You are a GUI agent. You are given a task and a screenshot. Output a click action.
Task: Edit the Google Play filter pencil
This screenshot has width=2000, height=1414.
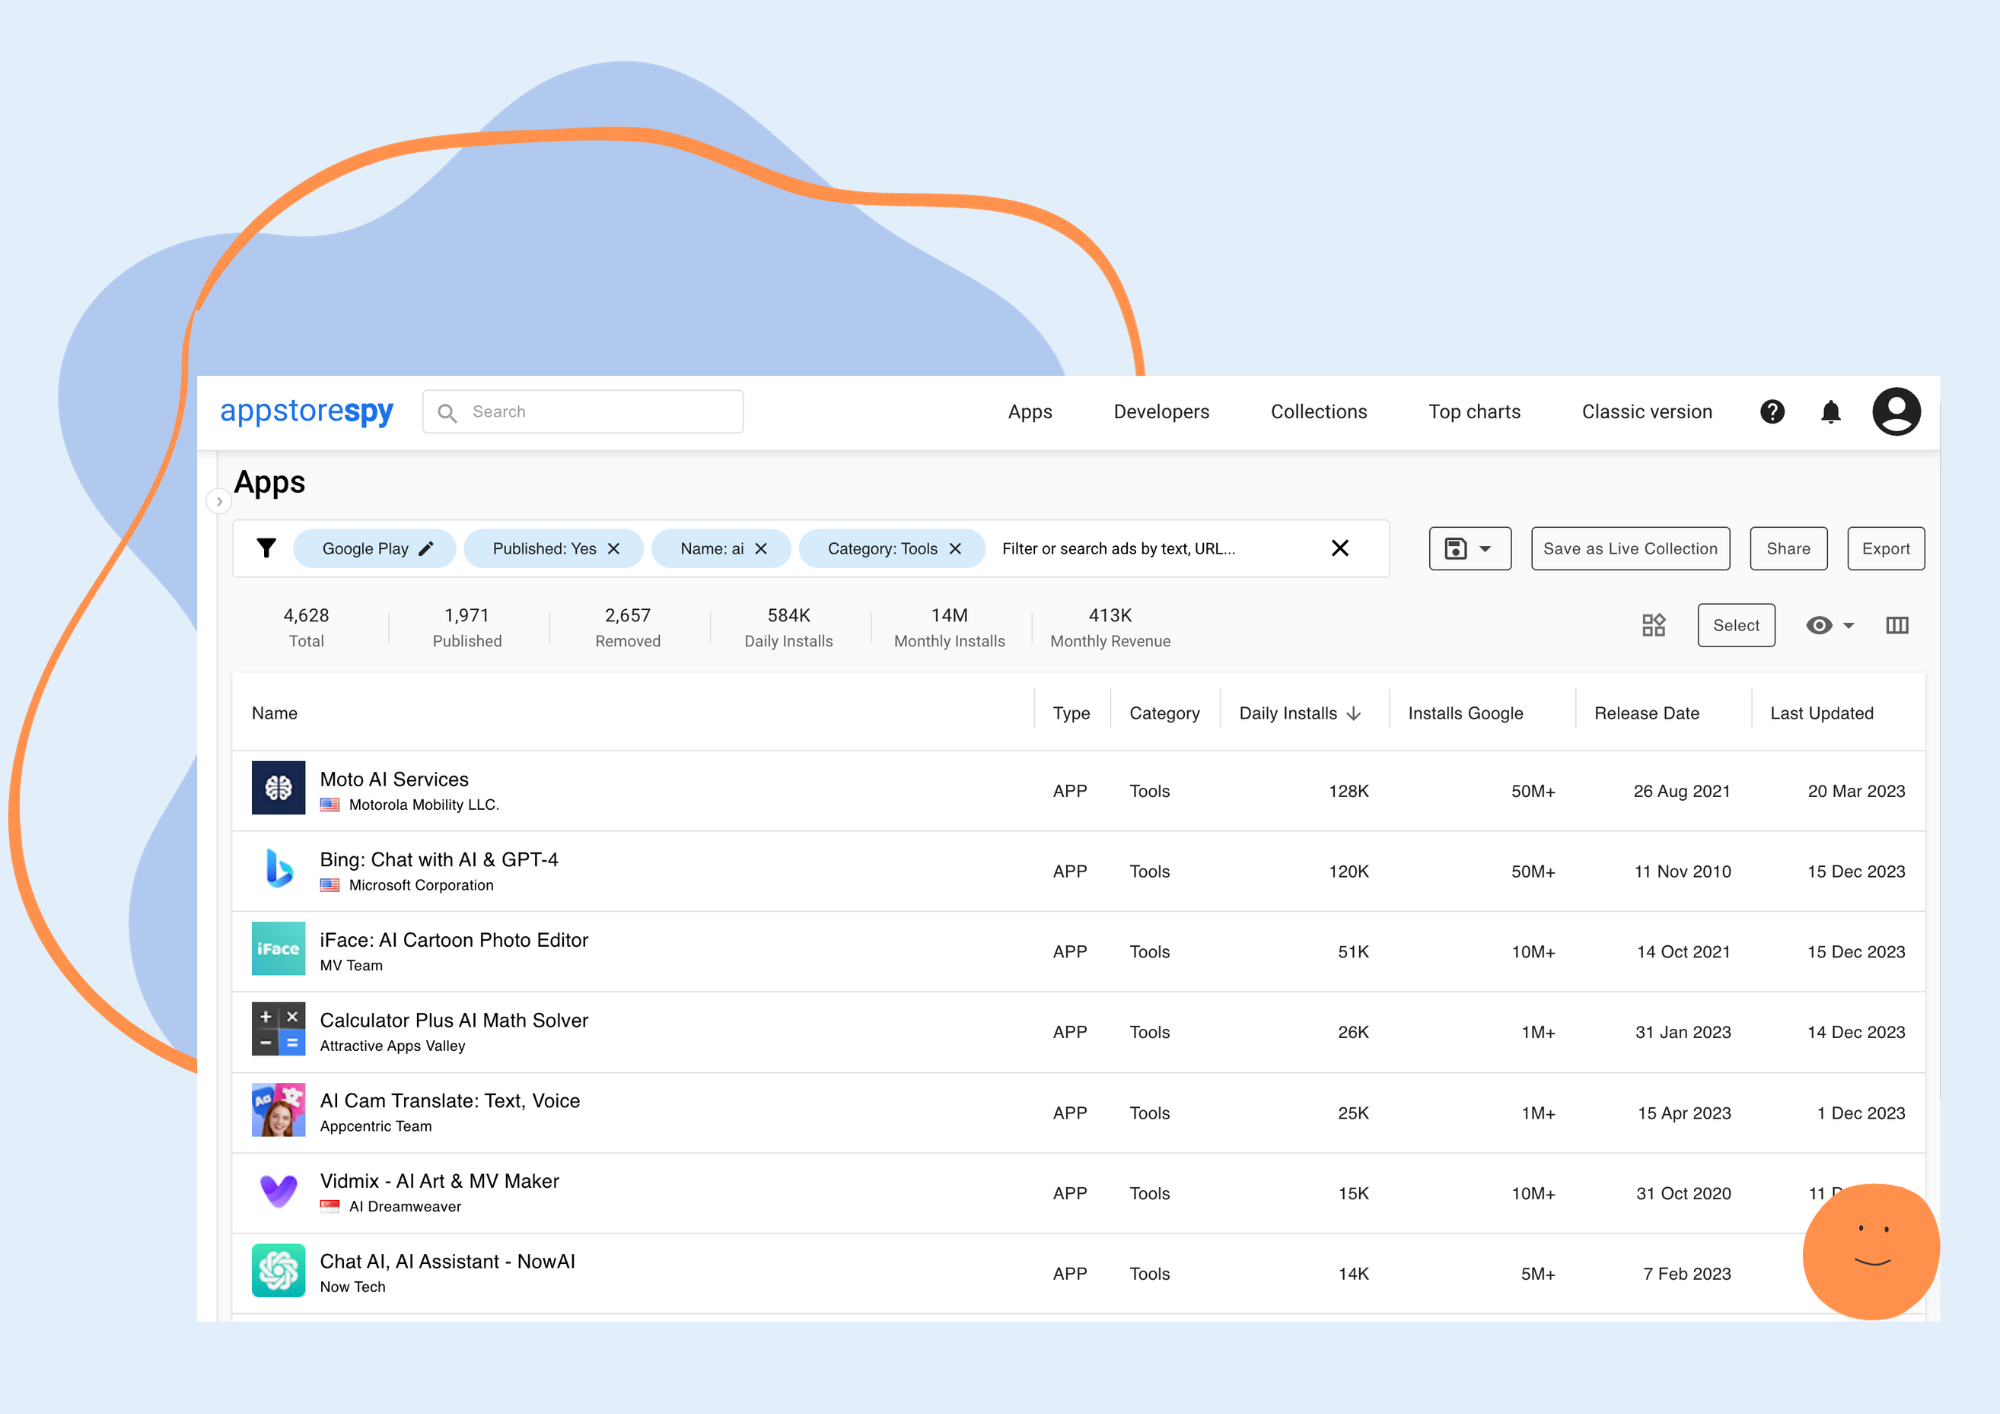pyautogui.click(x=426, y=548)
